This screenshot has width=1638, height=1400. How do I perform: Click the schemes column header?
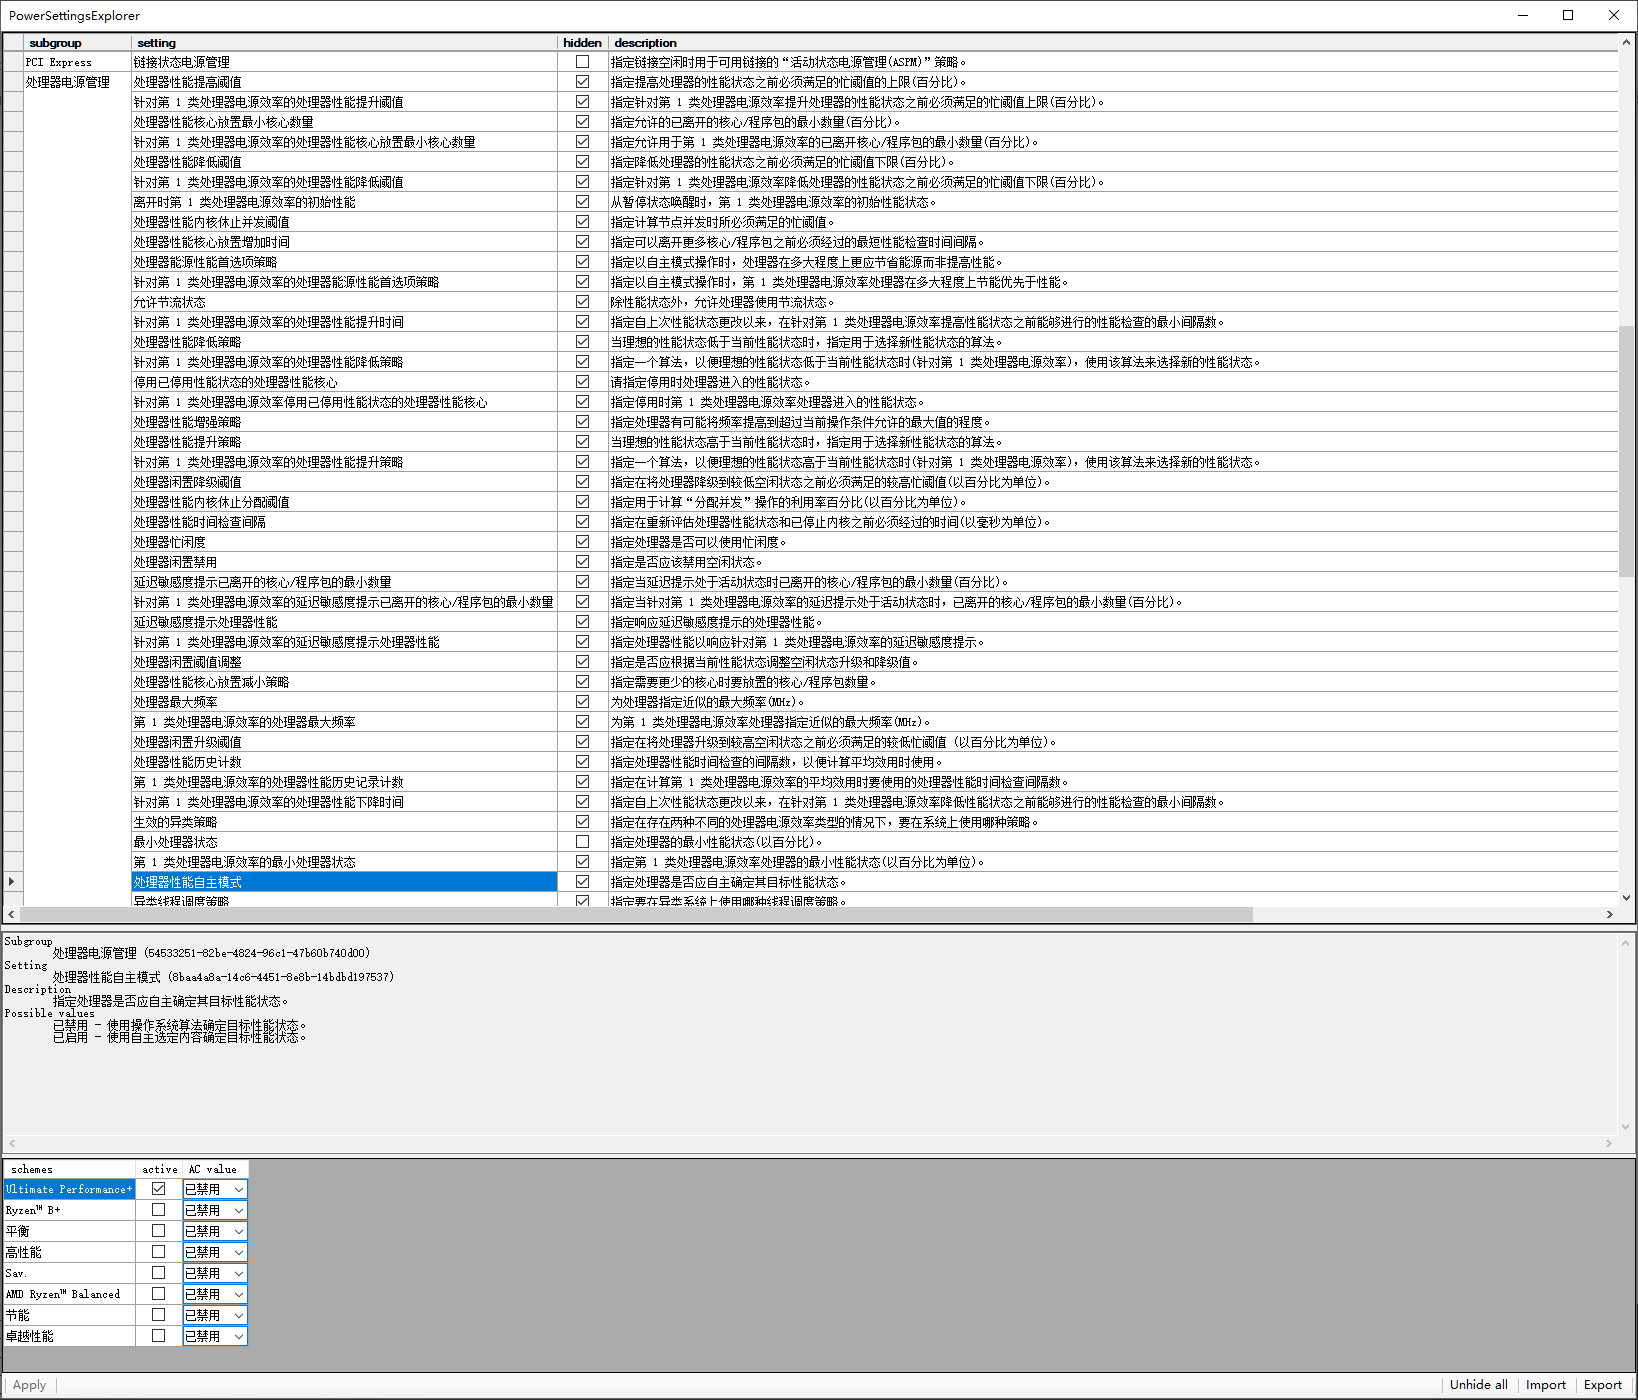tap(69, 1169)
